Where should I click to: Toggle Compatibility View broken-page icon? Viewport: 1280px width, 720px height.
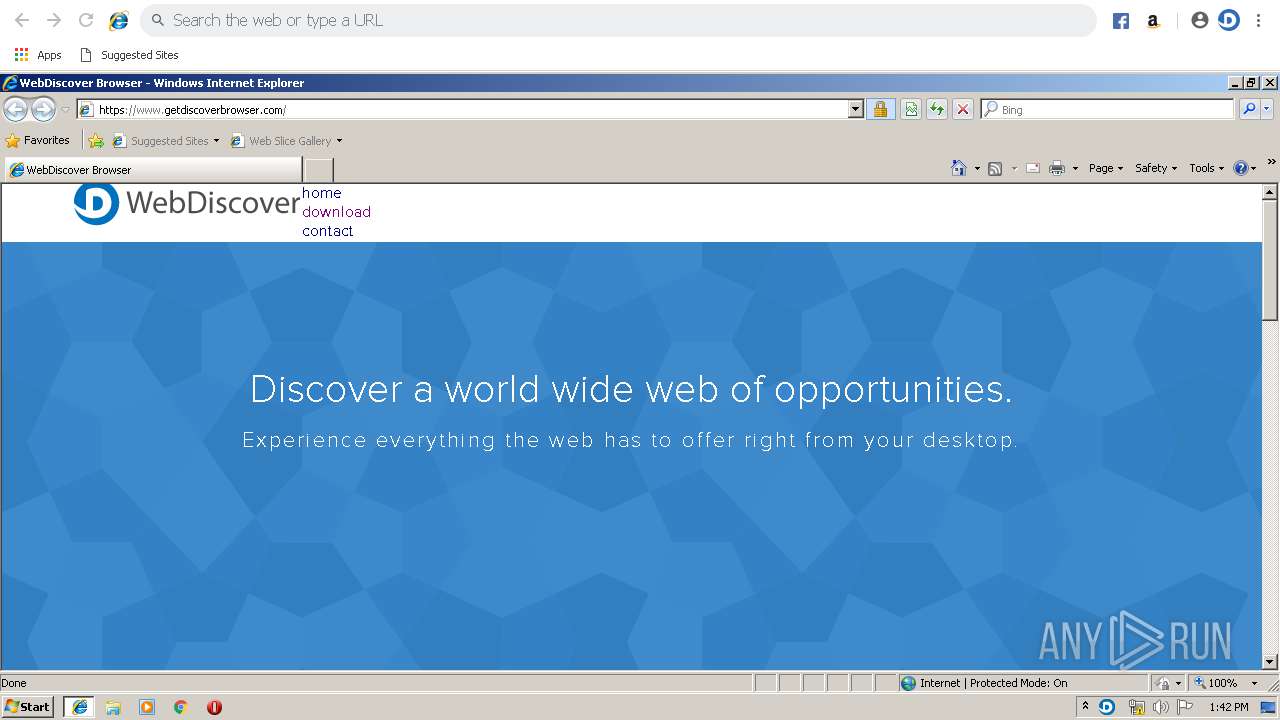click(911, 109)
